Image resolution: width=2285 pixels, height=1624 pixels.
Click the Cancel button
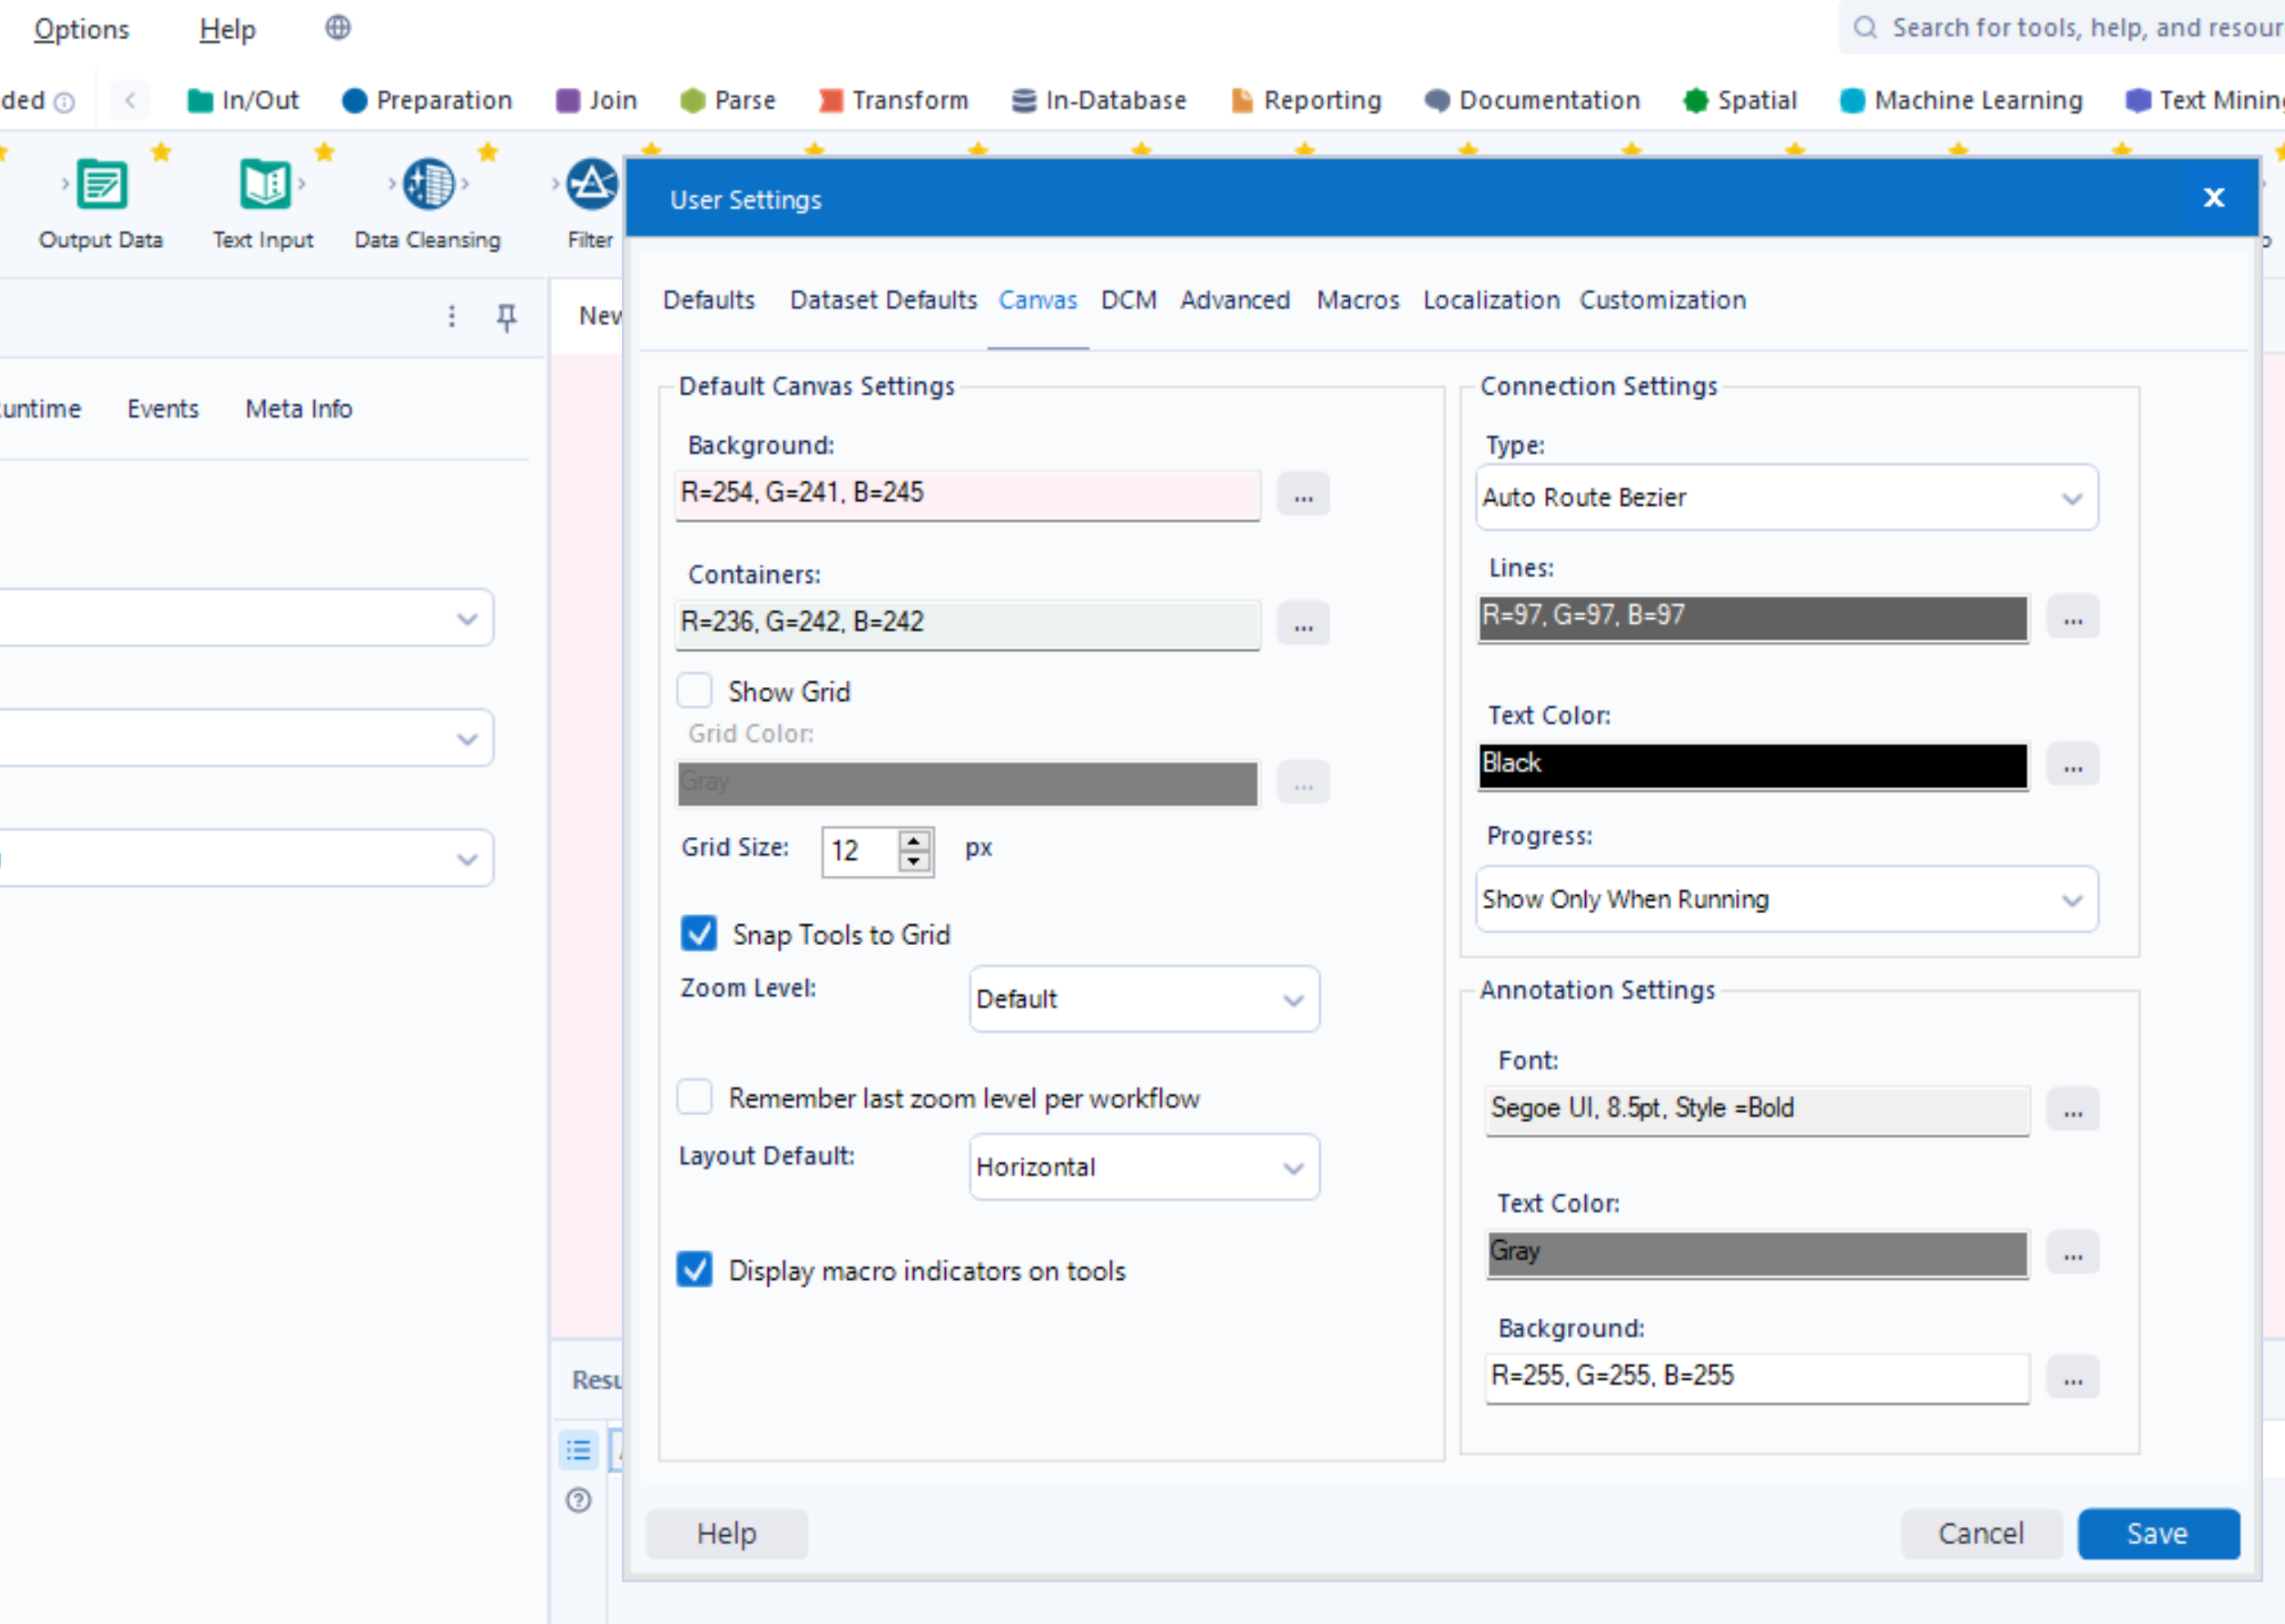pos(1980,1533)
